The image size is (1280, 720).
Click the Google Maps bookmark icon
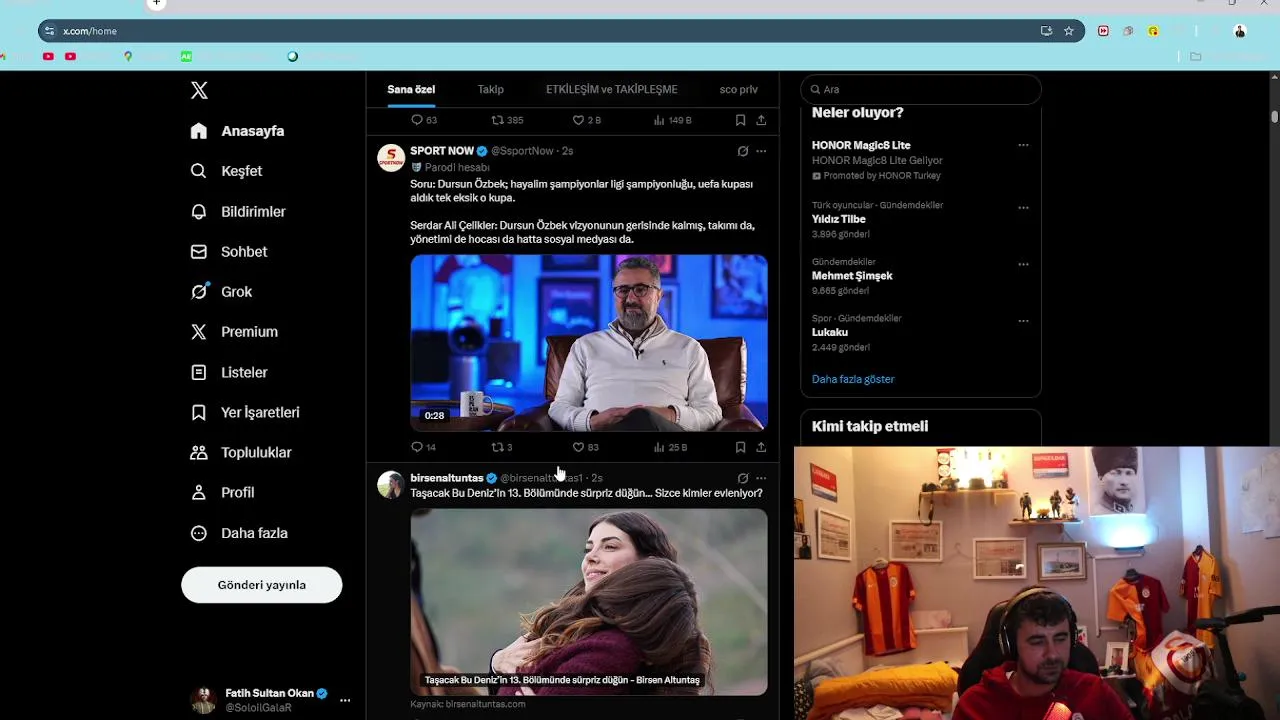point(128,57)
